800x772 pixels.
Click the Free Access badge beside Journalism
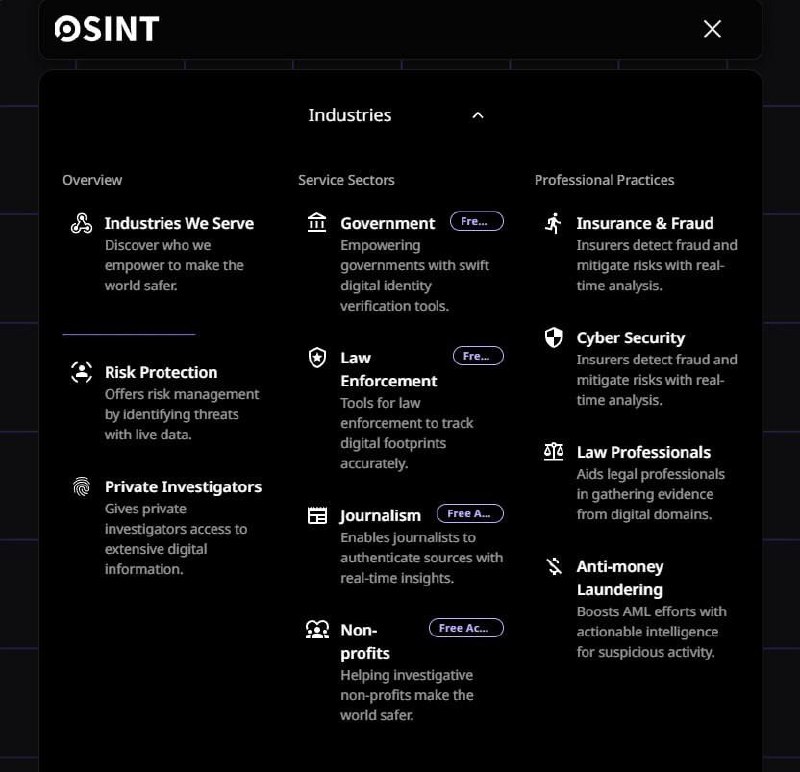(470, 513)
